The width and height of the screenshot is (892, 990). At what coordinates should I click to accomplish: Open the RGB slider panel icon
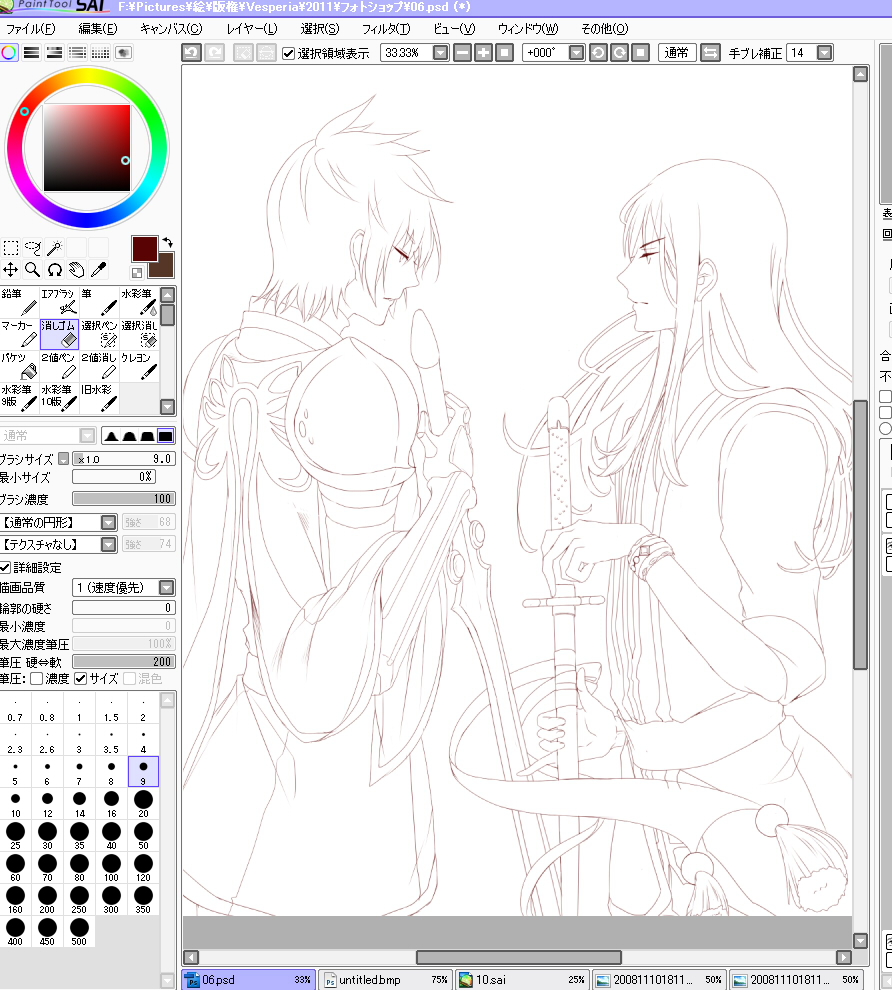pyautogui.click(x=32, y=52)
